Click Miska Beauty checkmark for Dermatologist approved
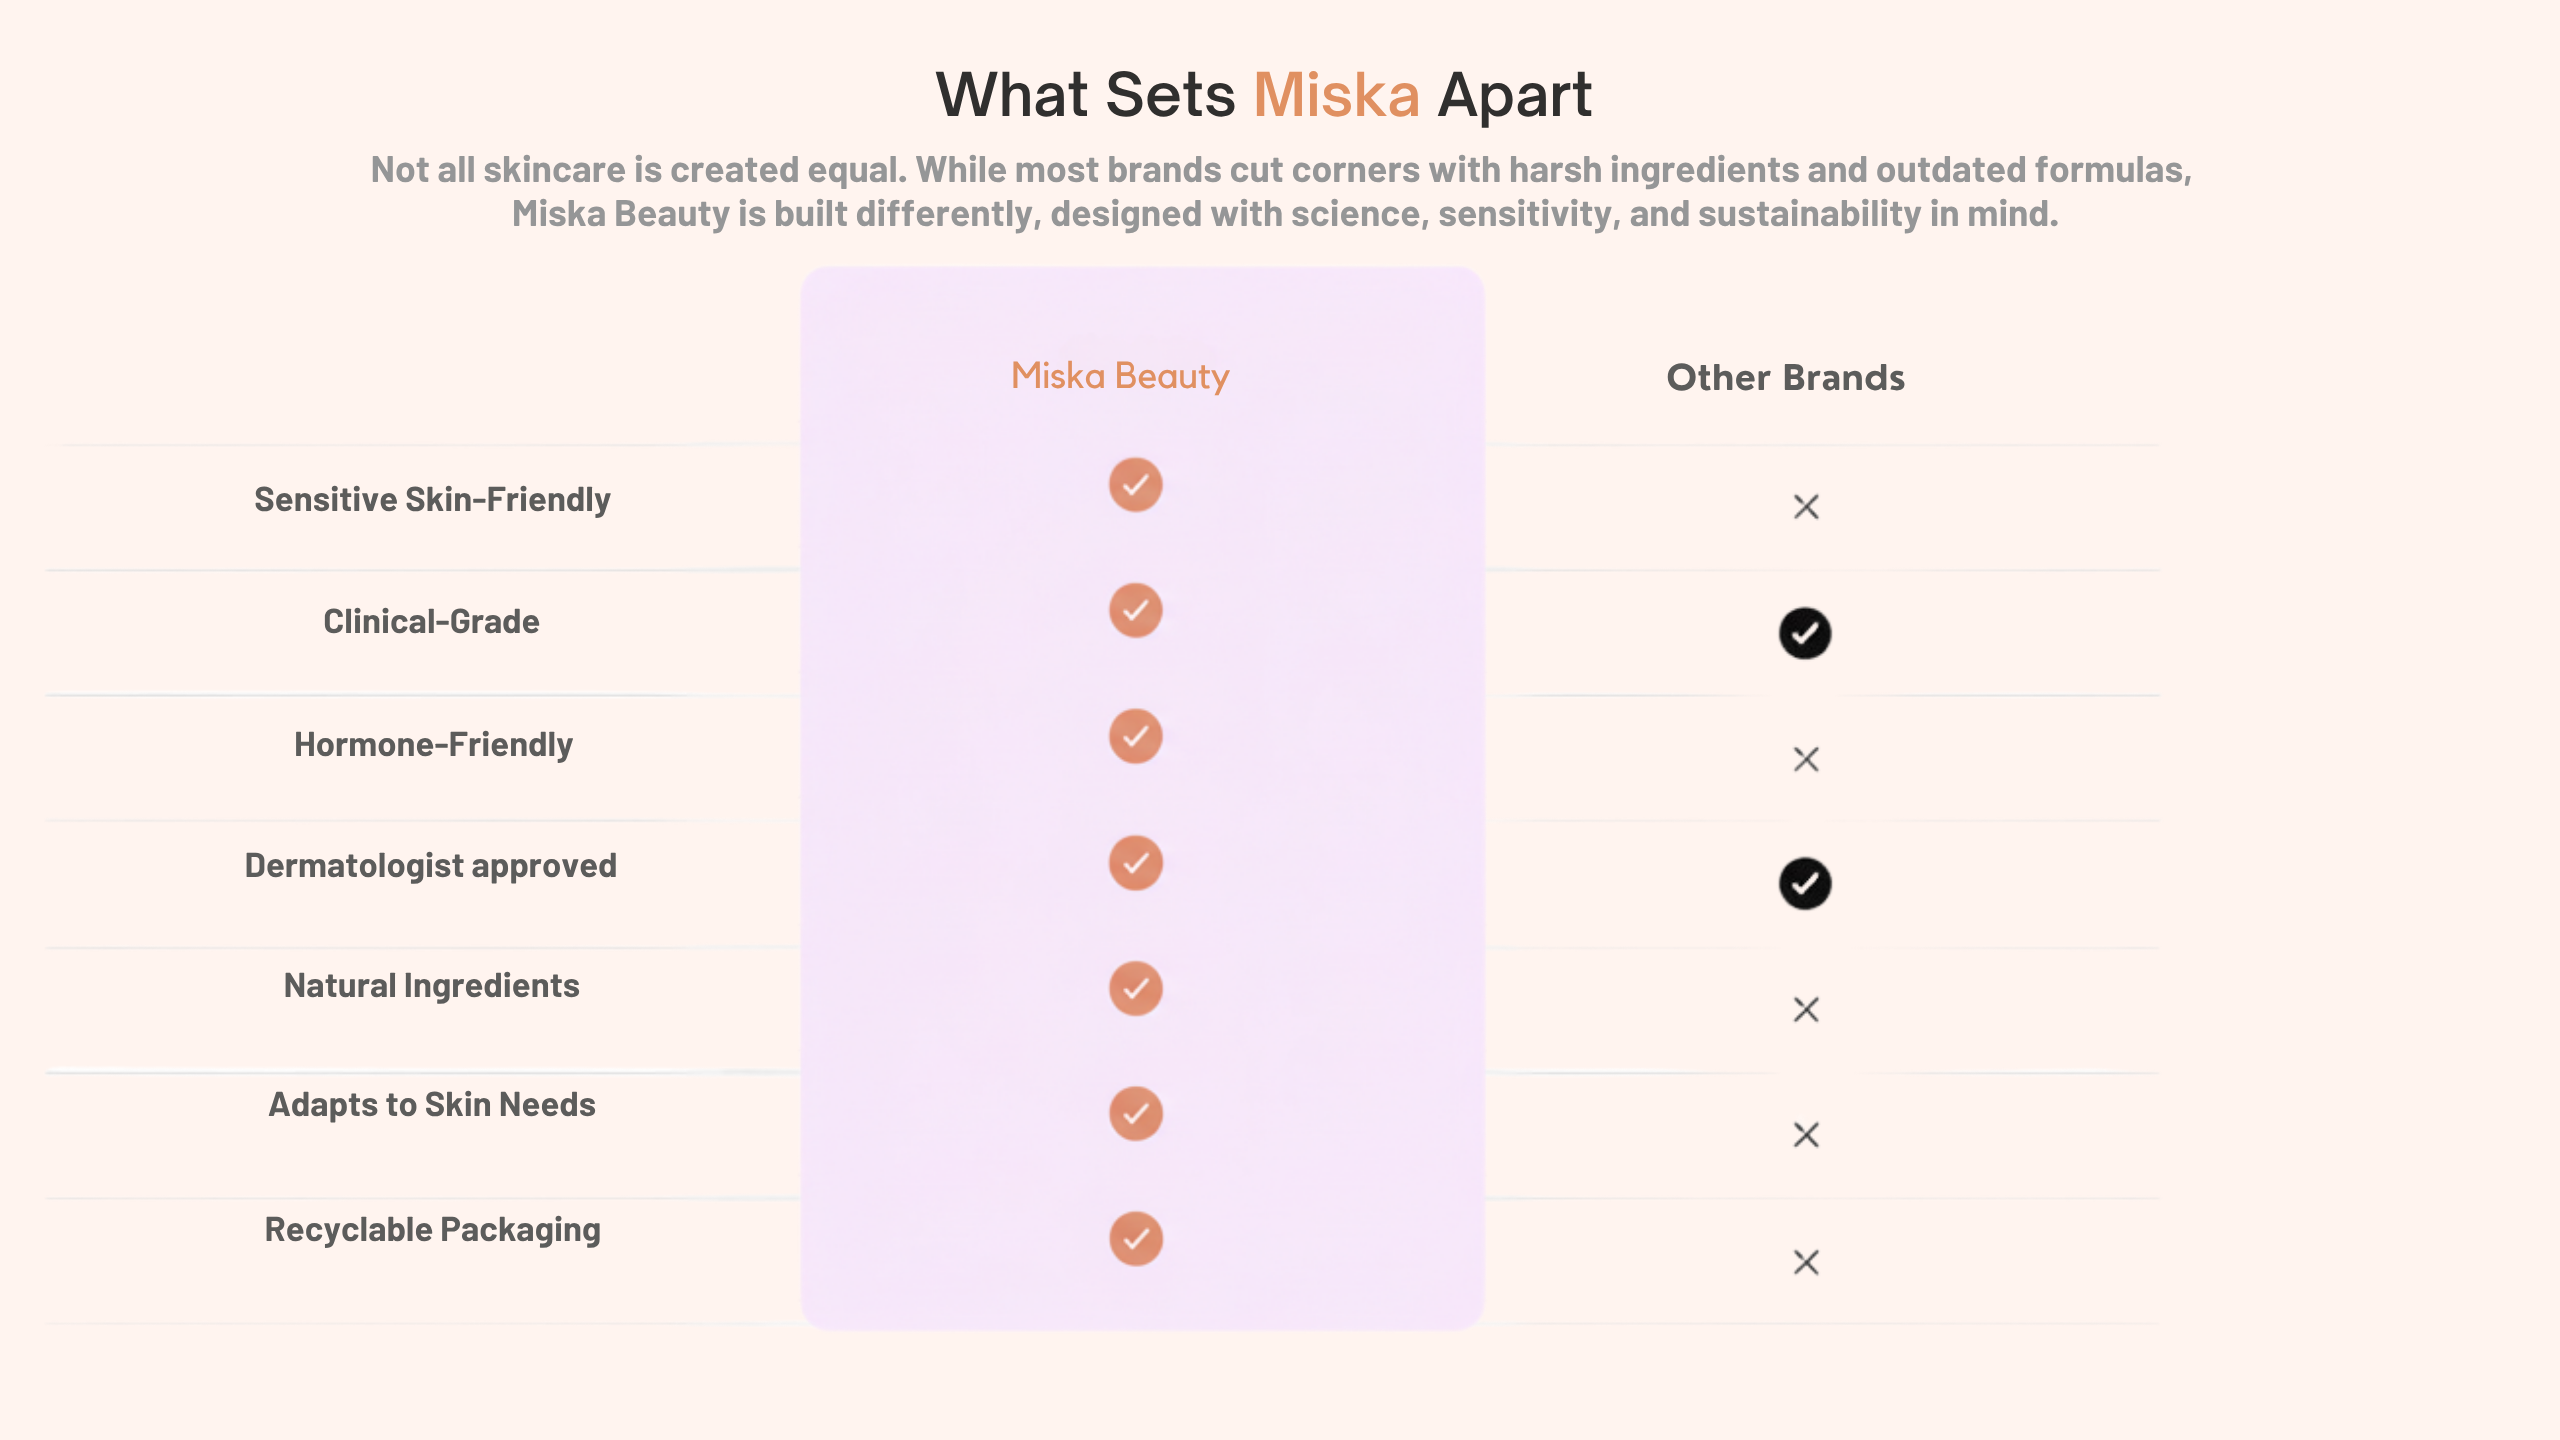Viewport: 2560px width, 1440px height. click(x=1135, y=862)
